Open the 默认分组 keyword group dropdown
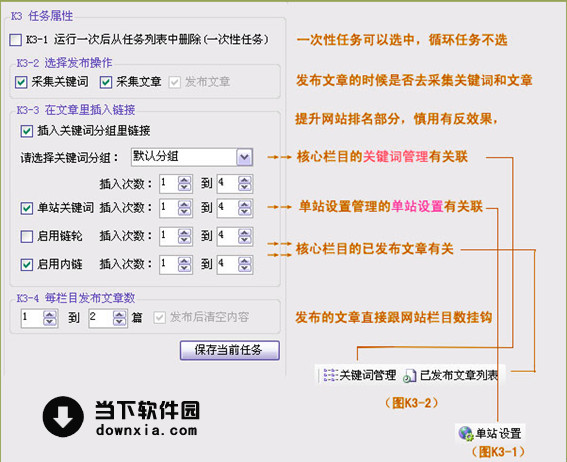 point(244,157)
